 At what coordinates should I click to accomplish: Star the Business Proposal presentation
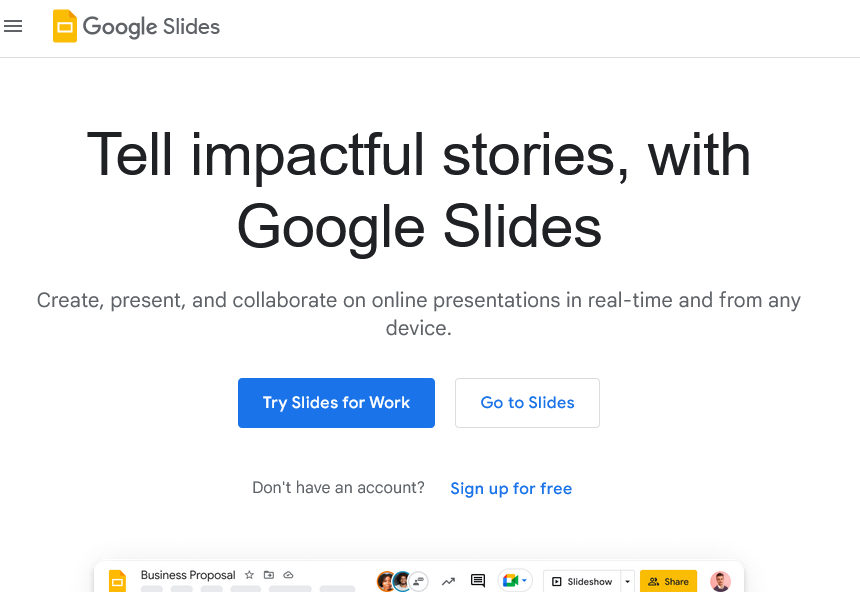pos(247,574)
